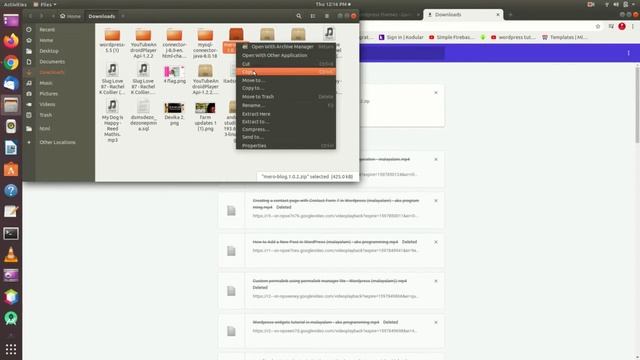
Task: Remove Creating a contact page download entry
Action: point(436,201)
